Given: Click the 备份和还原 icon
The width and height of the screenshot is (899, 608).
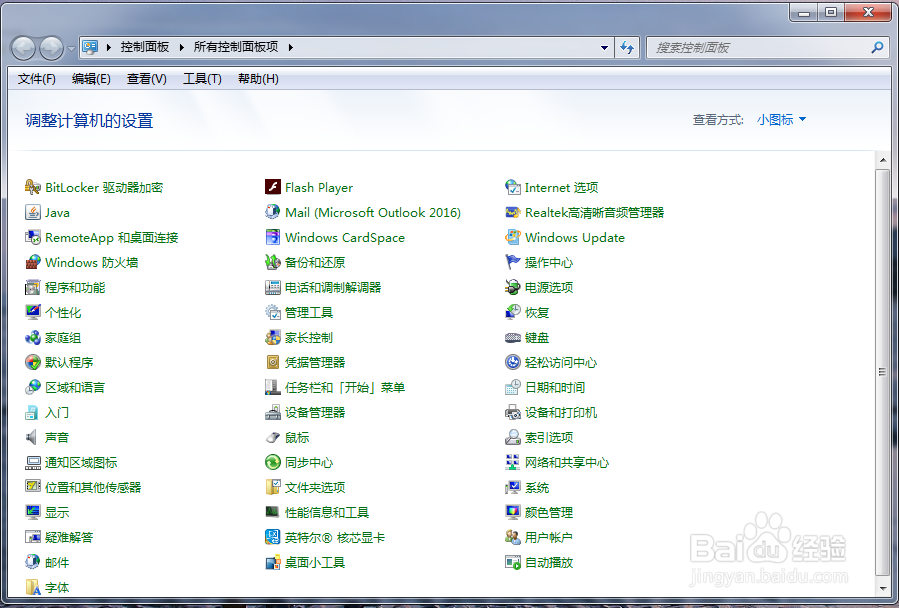Looking at the screenshot, I should [272, 262].
